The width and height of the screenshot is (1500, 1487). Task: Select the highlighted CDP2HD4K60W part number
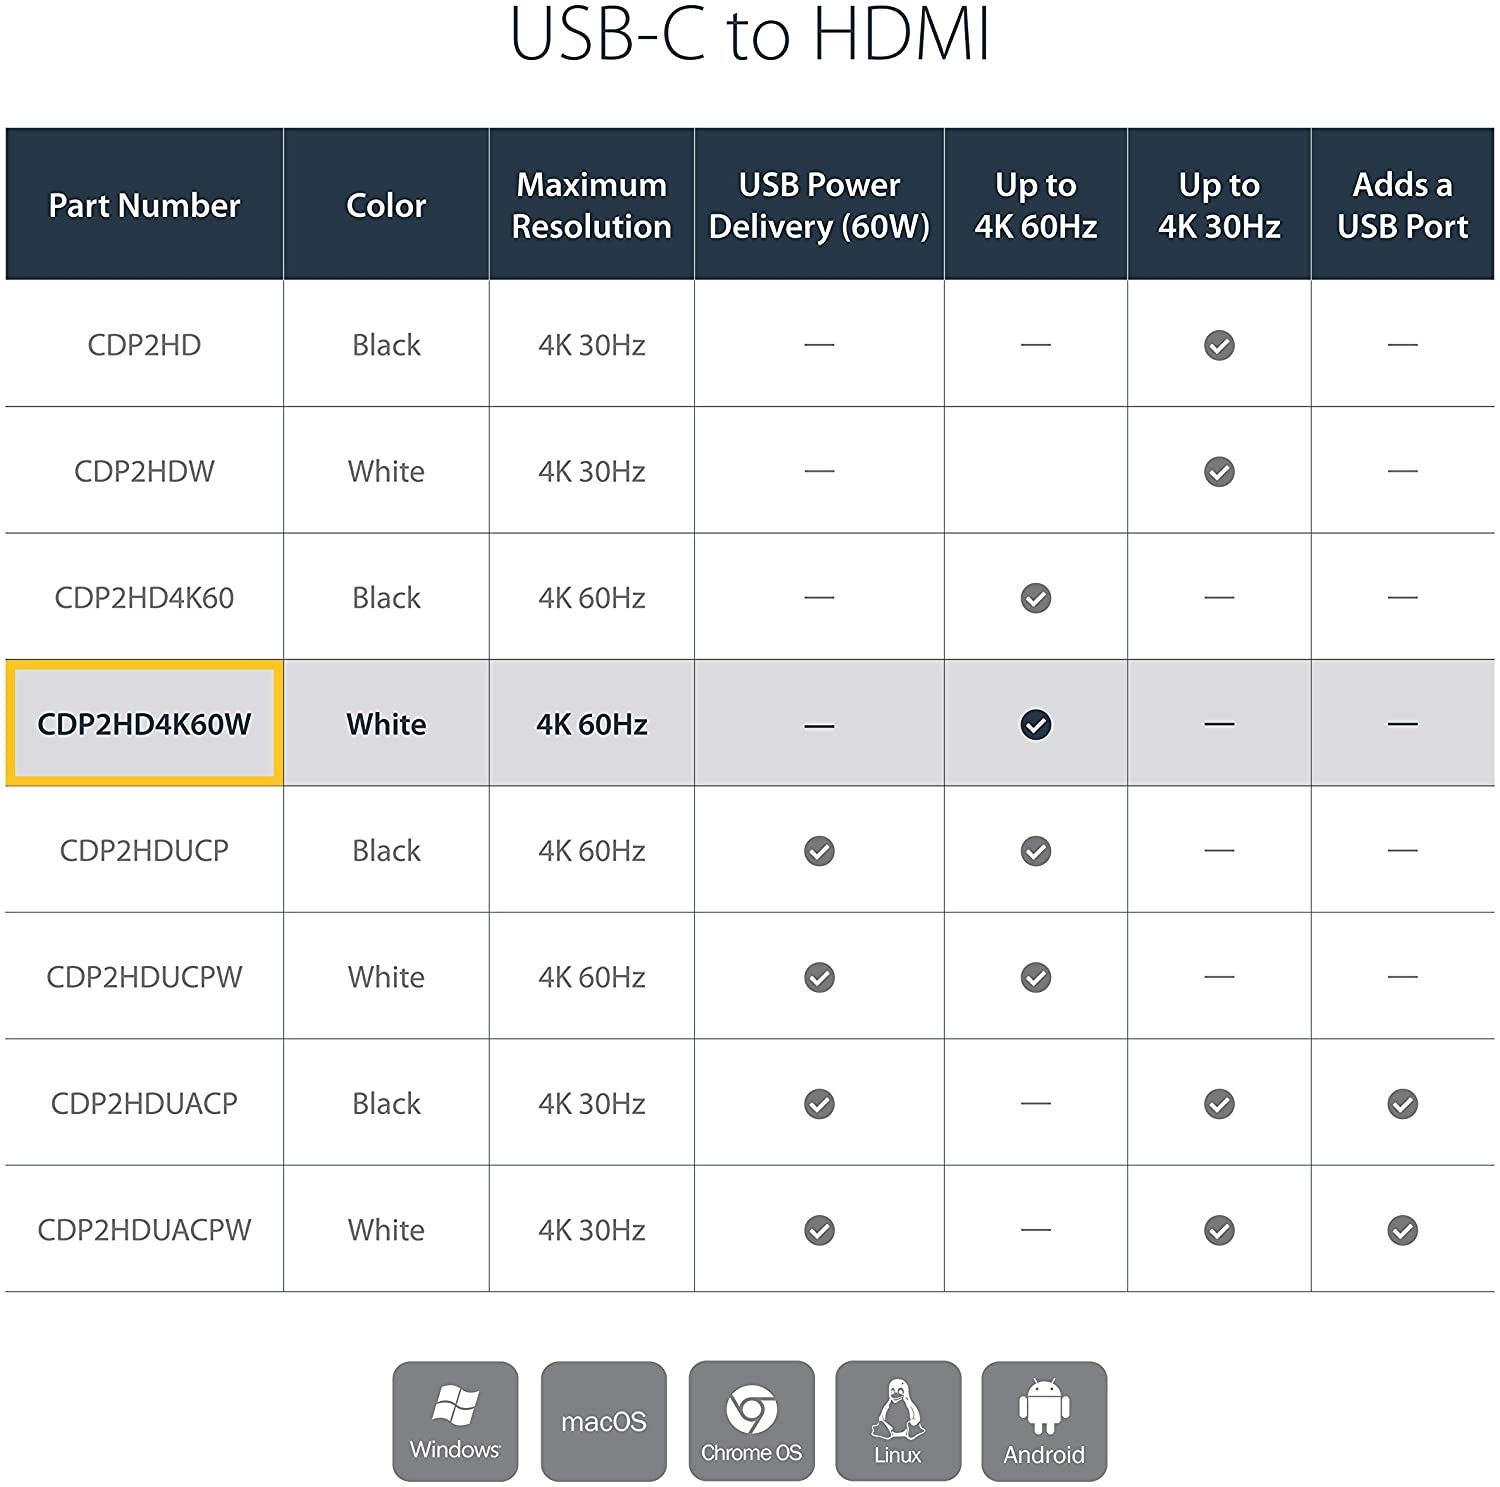click(x=144, y=724)
